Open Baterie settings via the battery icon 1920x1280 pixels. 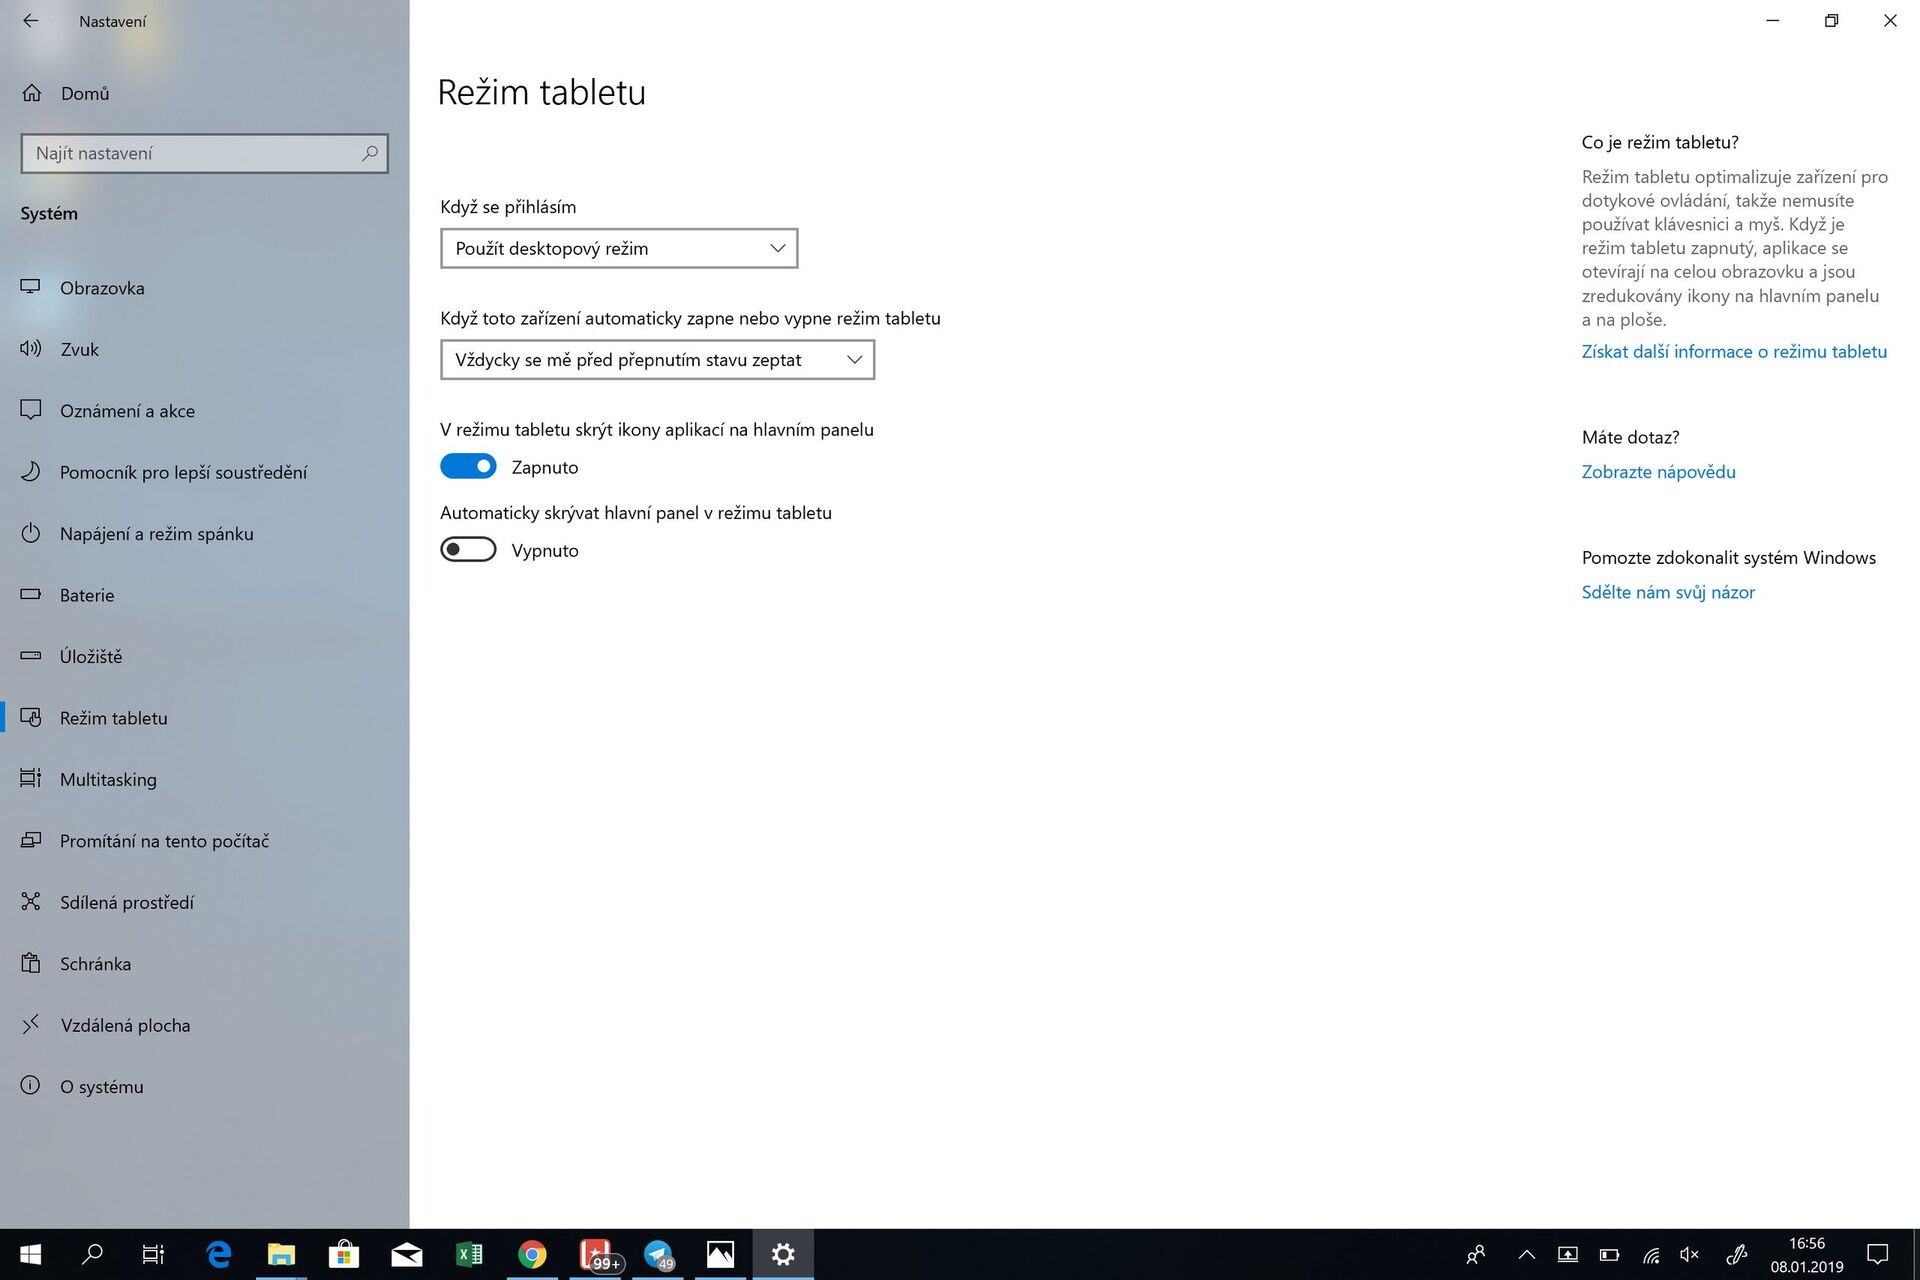click(x=1610, y=1254)
